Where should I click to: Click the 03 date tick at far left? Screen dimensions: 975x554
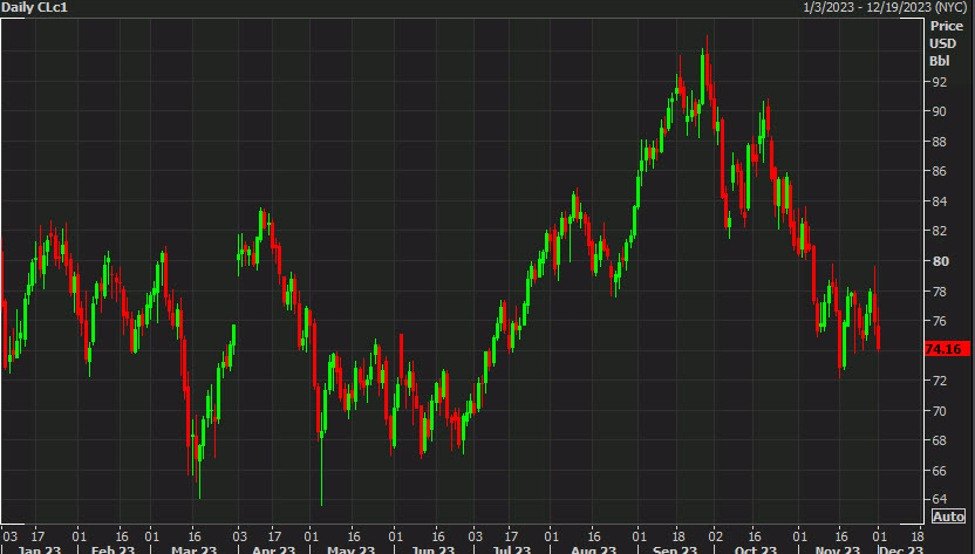point(10,534)
